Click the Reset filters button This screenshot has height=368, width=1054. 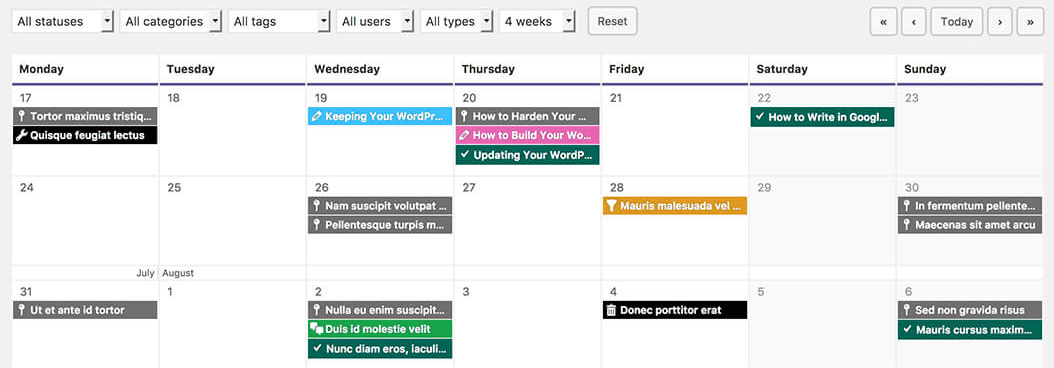click(x=612, y=21)
